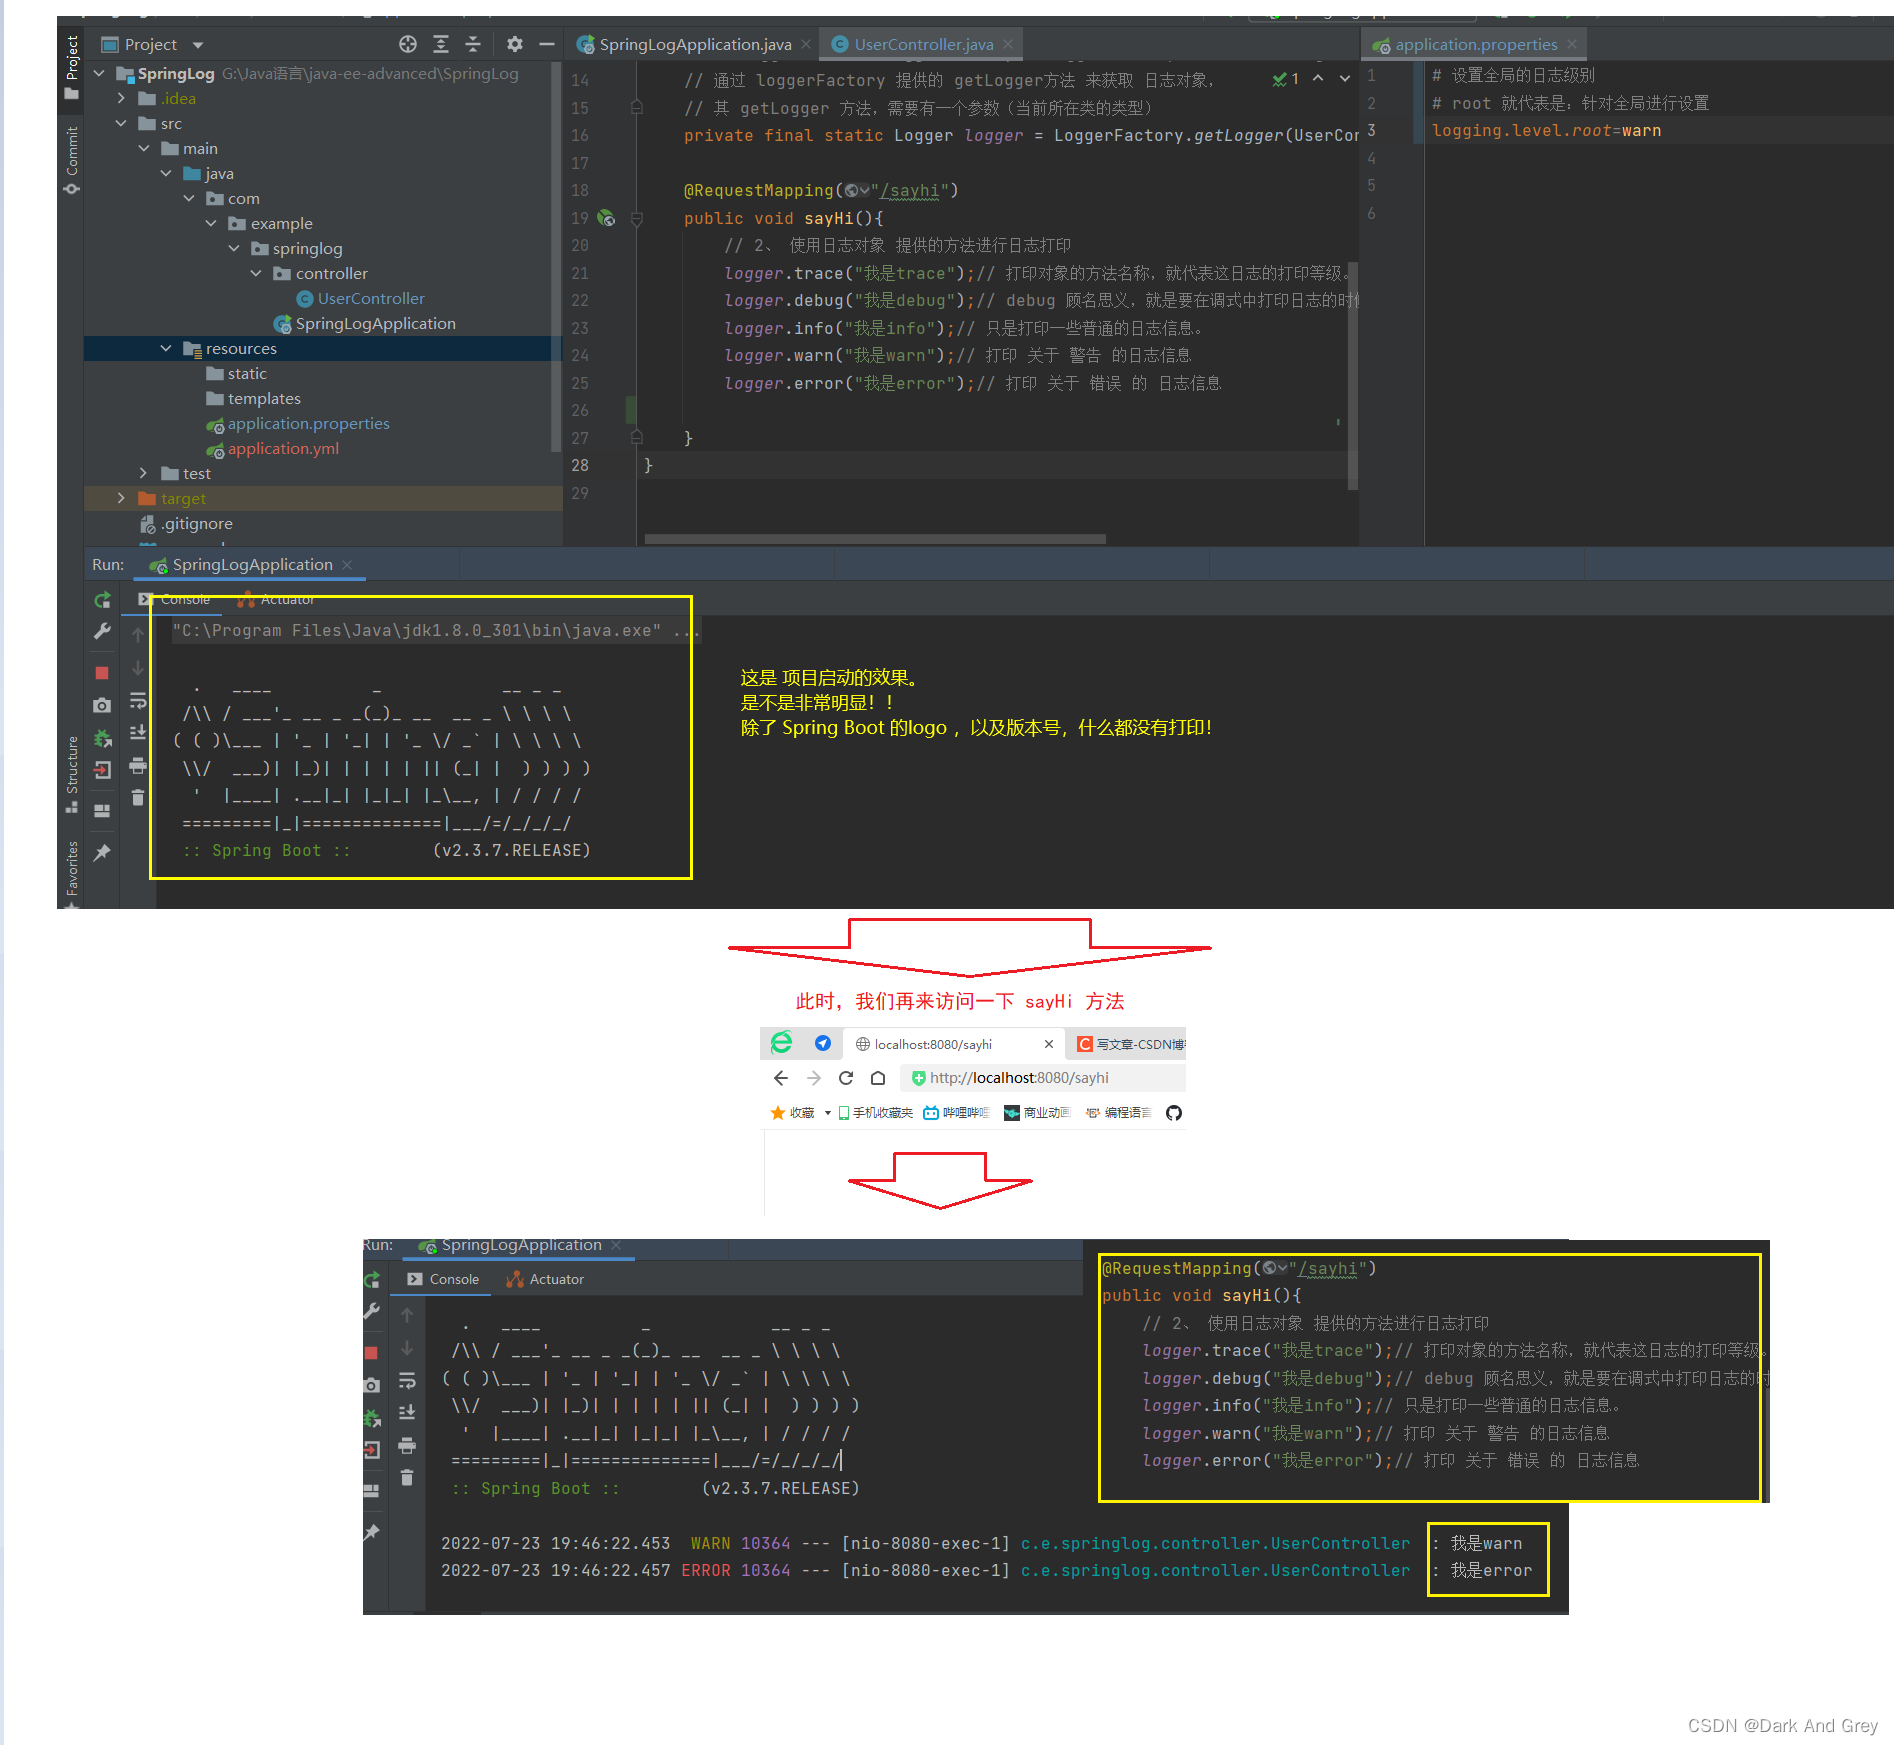This screenshot has height=1745, width=1894.
Task: Open the Actuator tab in the bottom Run window
Action: coord(545,1279)
